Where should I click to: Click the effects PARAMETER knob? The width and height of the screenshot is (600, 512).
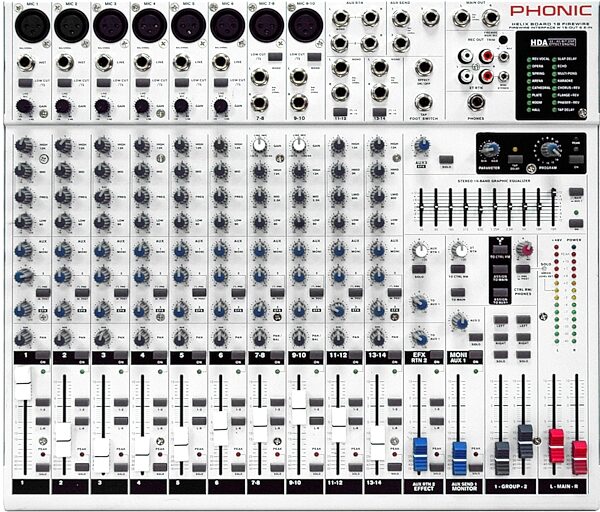pyautogui.click(x=489, y=150)
